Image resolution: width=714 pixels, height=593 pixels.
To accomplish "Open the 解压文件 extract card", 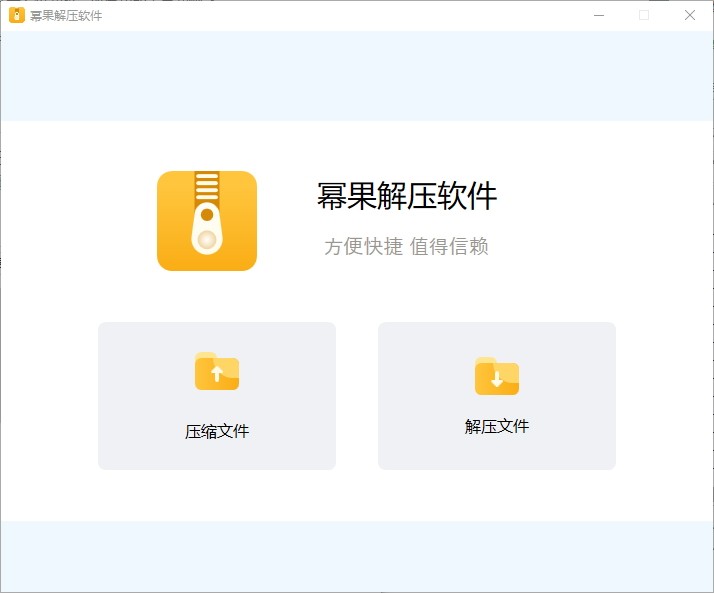I will pyautogui.click(x=497, y=396).
